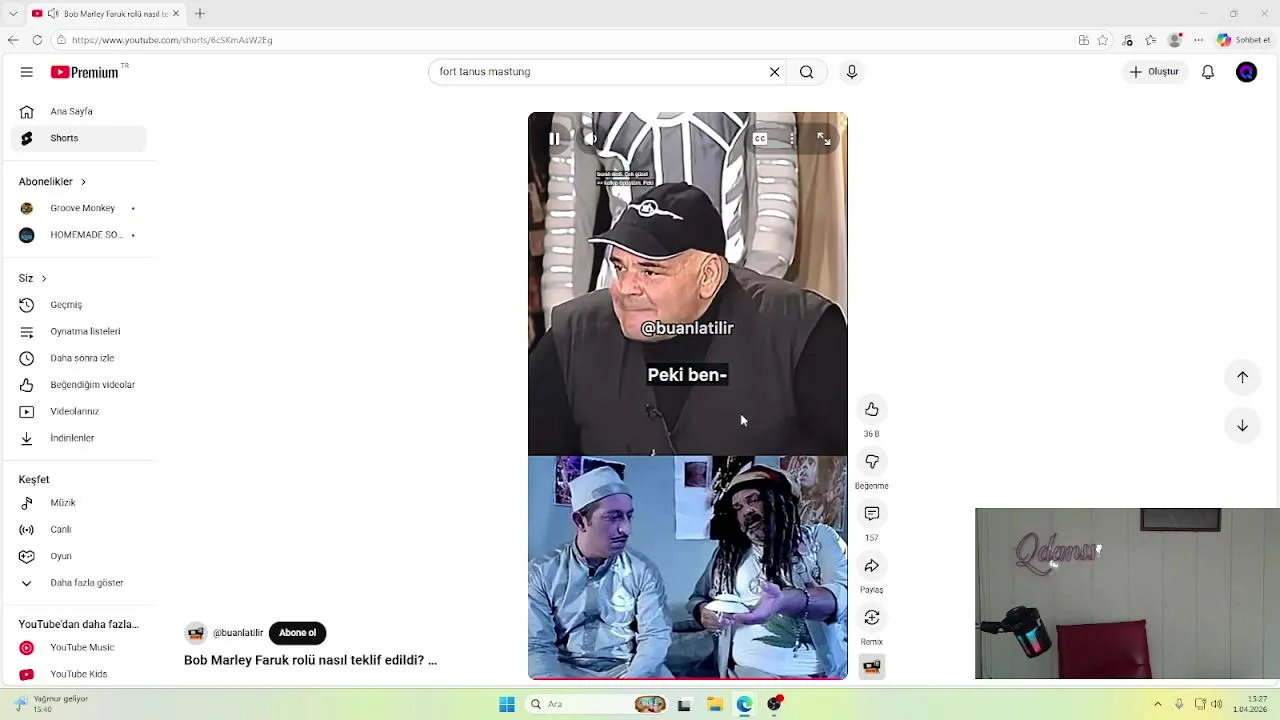1280x720 pixels.
Task: Close the Bob Marley Faruk tab
Action: point(176,14)
